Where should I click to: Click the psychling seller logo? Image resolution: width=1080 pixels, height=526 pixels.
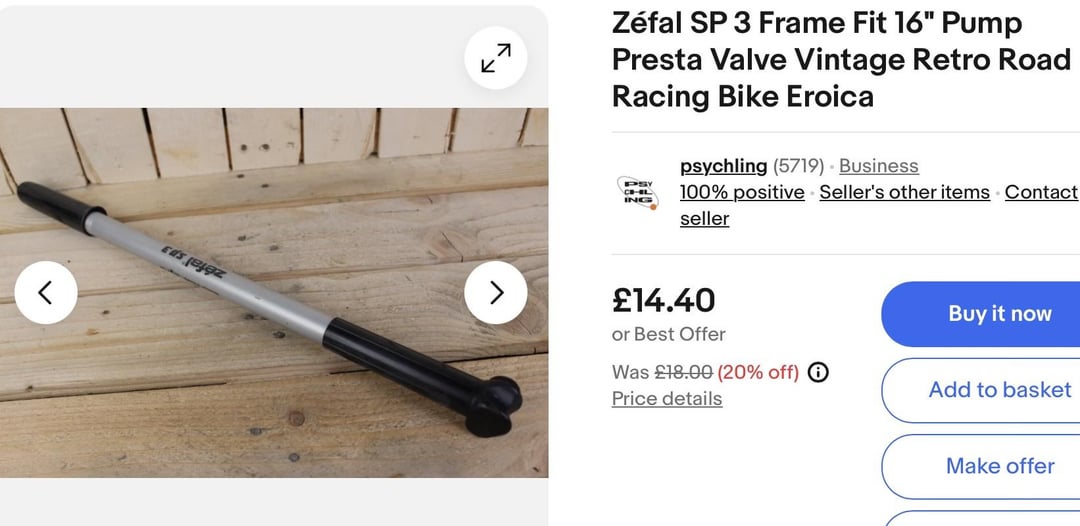[637, 192]
